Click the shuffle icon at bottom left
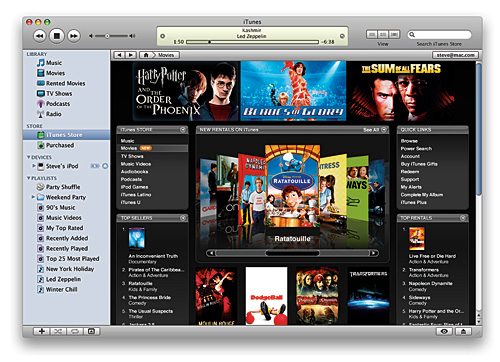Screen dimensions: 500x362 click(x=58, y=331)
